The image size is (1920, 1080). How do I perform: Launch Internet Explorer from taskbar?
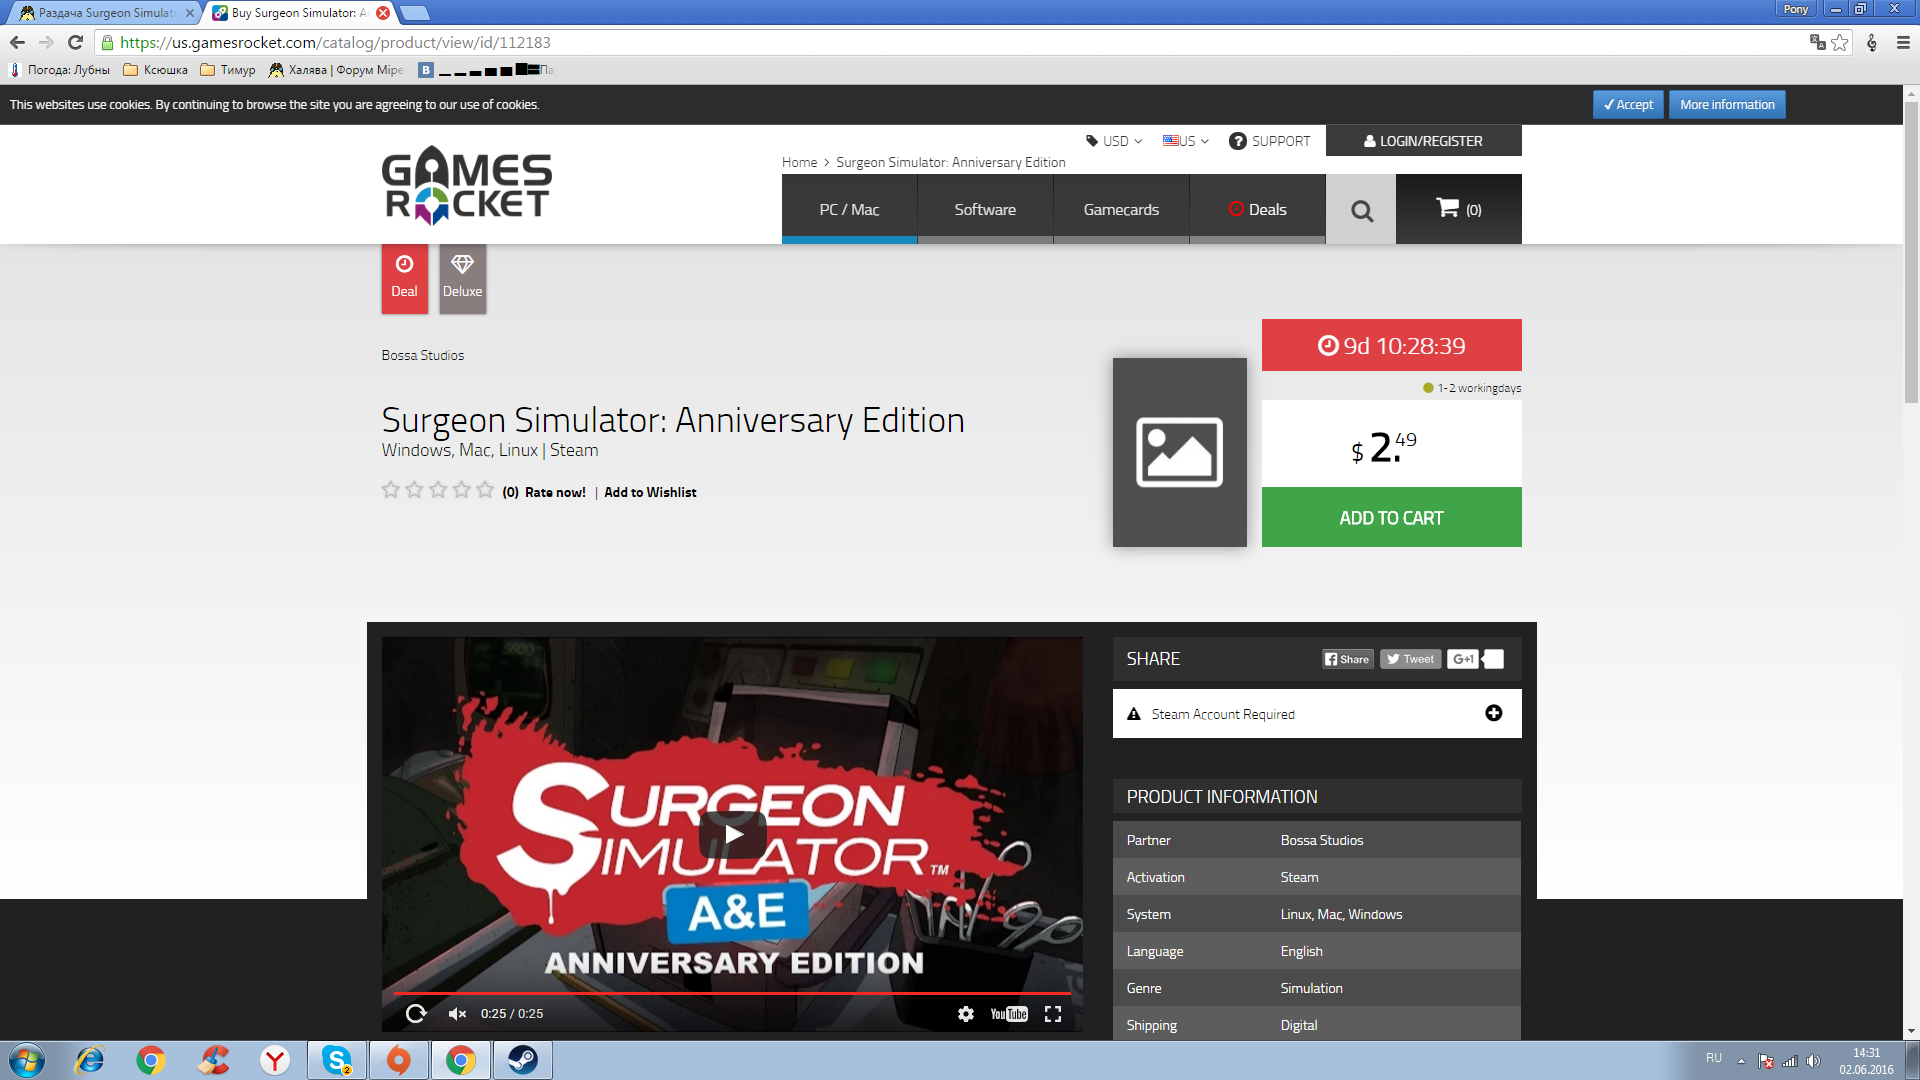pos(90,1060)
